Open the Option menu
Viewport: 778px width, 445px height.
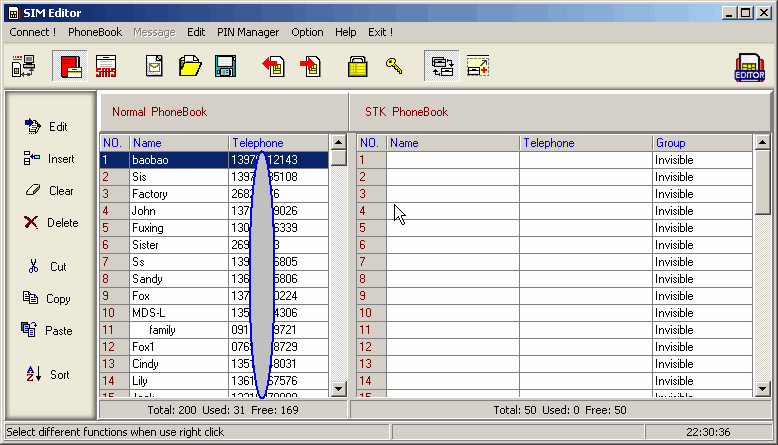307,32
